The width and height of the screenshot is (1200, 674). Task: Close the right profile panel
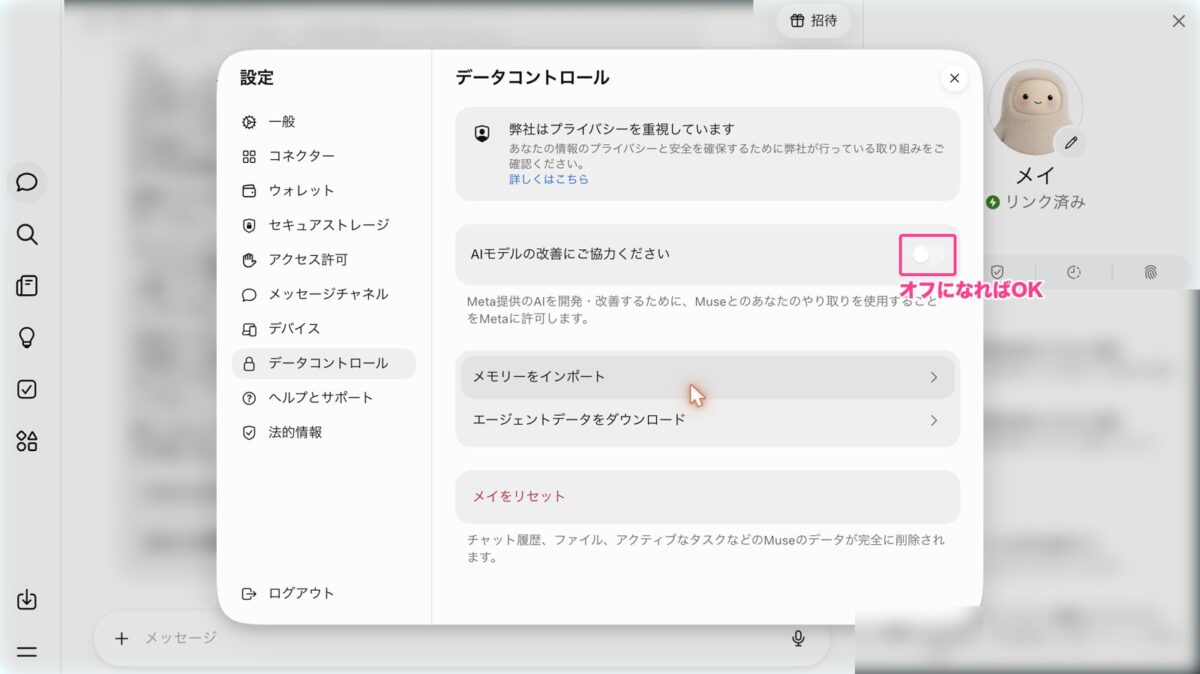(x=1179, y=21)
